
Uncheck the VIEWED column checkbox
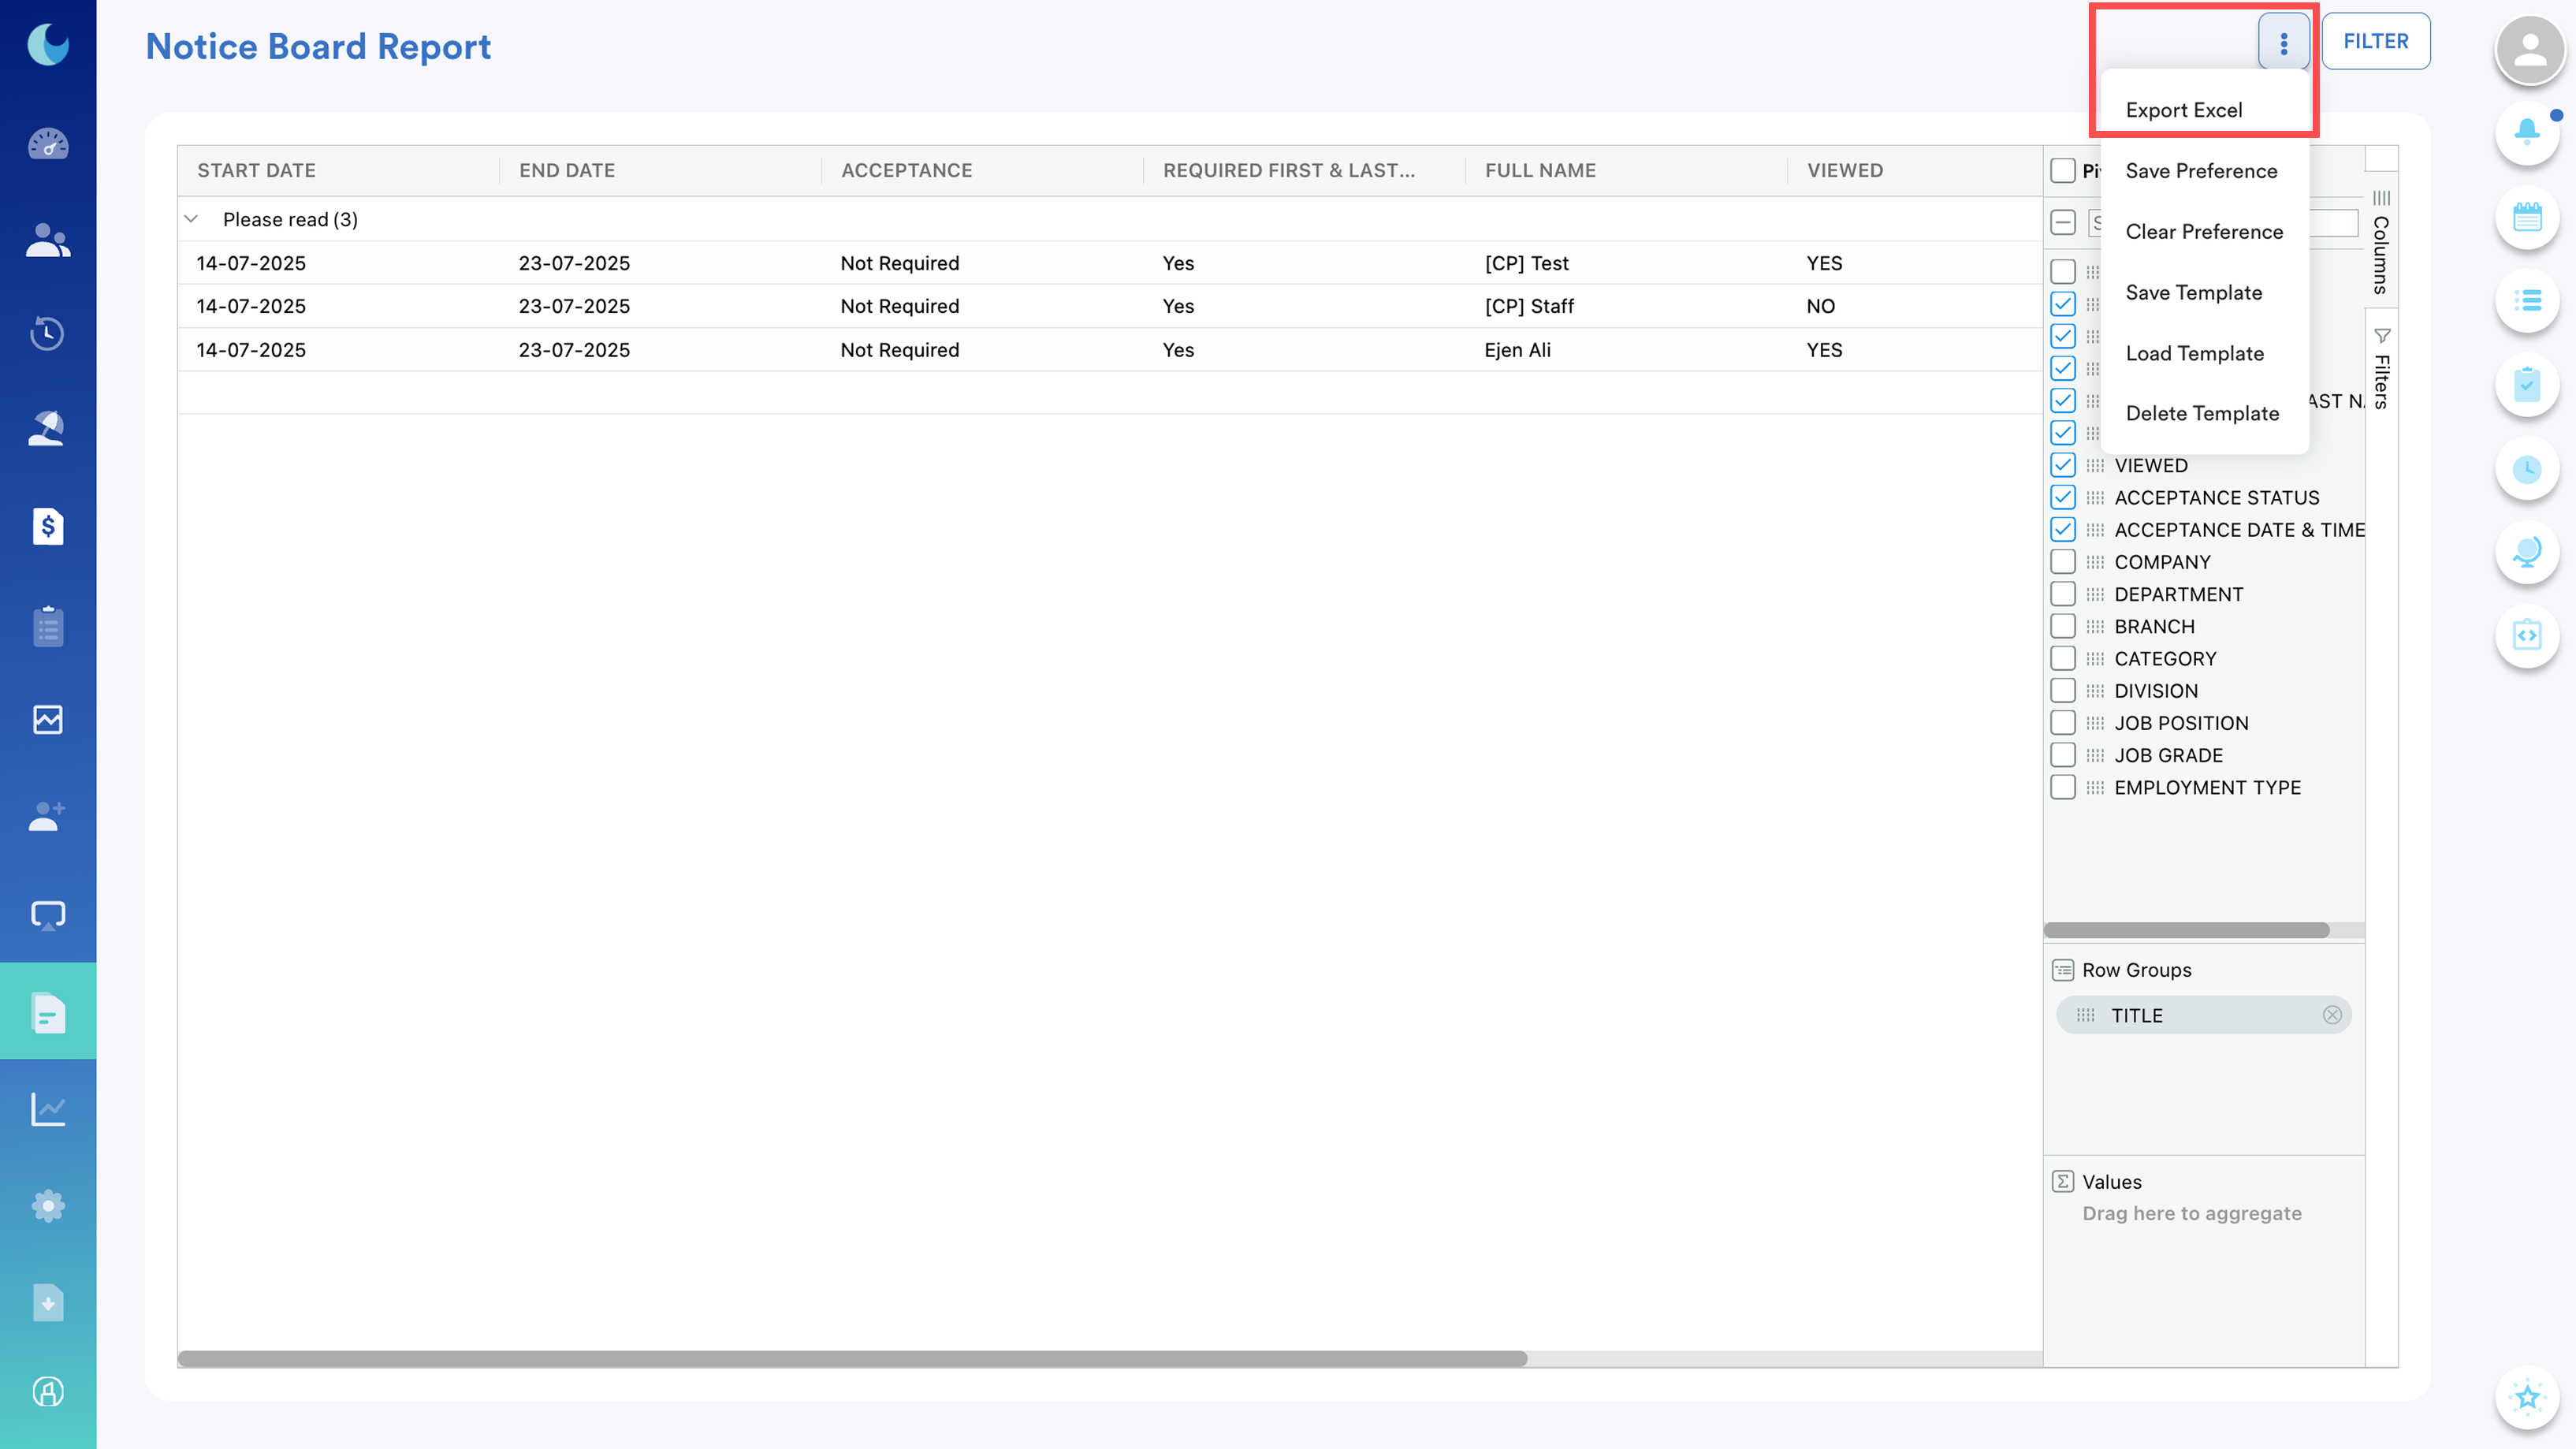pyautogui.click(x=2062, y=465)
